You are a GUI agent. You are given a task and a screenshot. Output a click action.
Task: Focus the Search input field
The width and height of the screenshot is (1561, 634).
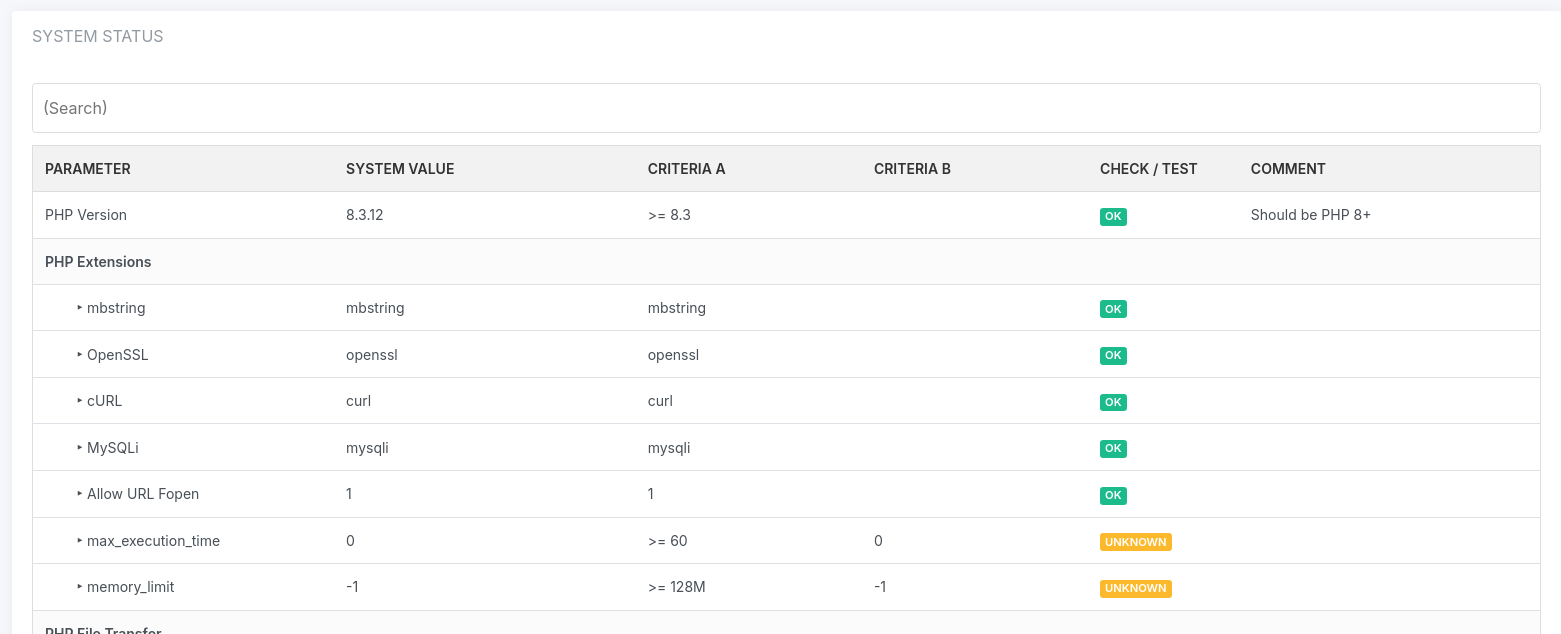pyautogui.click(x=786, y=108)
